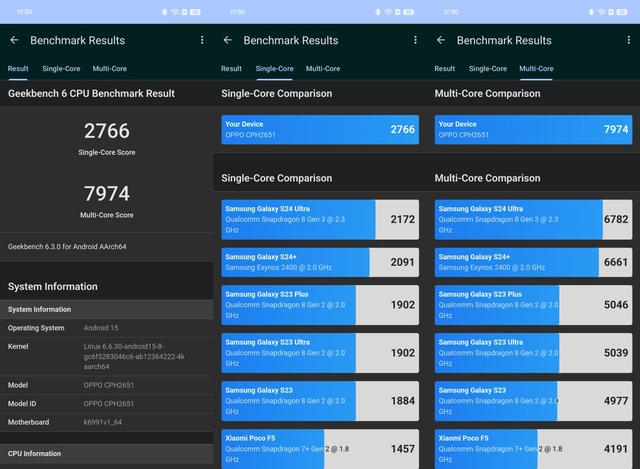640x469 pixels.
Task: Open three-dot menu on CPU Benchmark Result screen
Action: (x=202, y=40)
